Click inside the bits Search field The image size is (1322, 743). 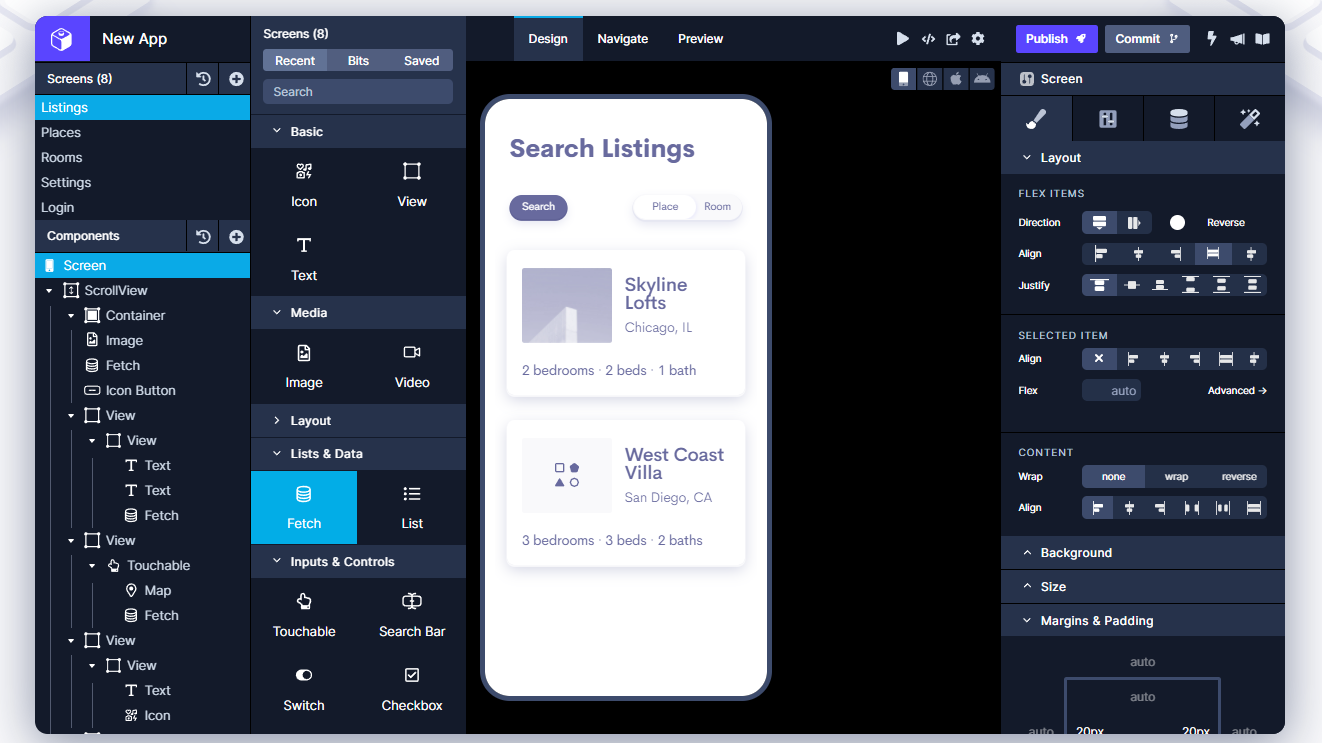click(358, 92)
